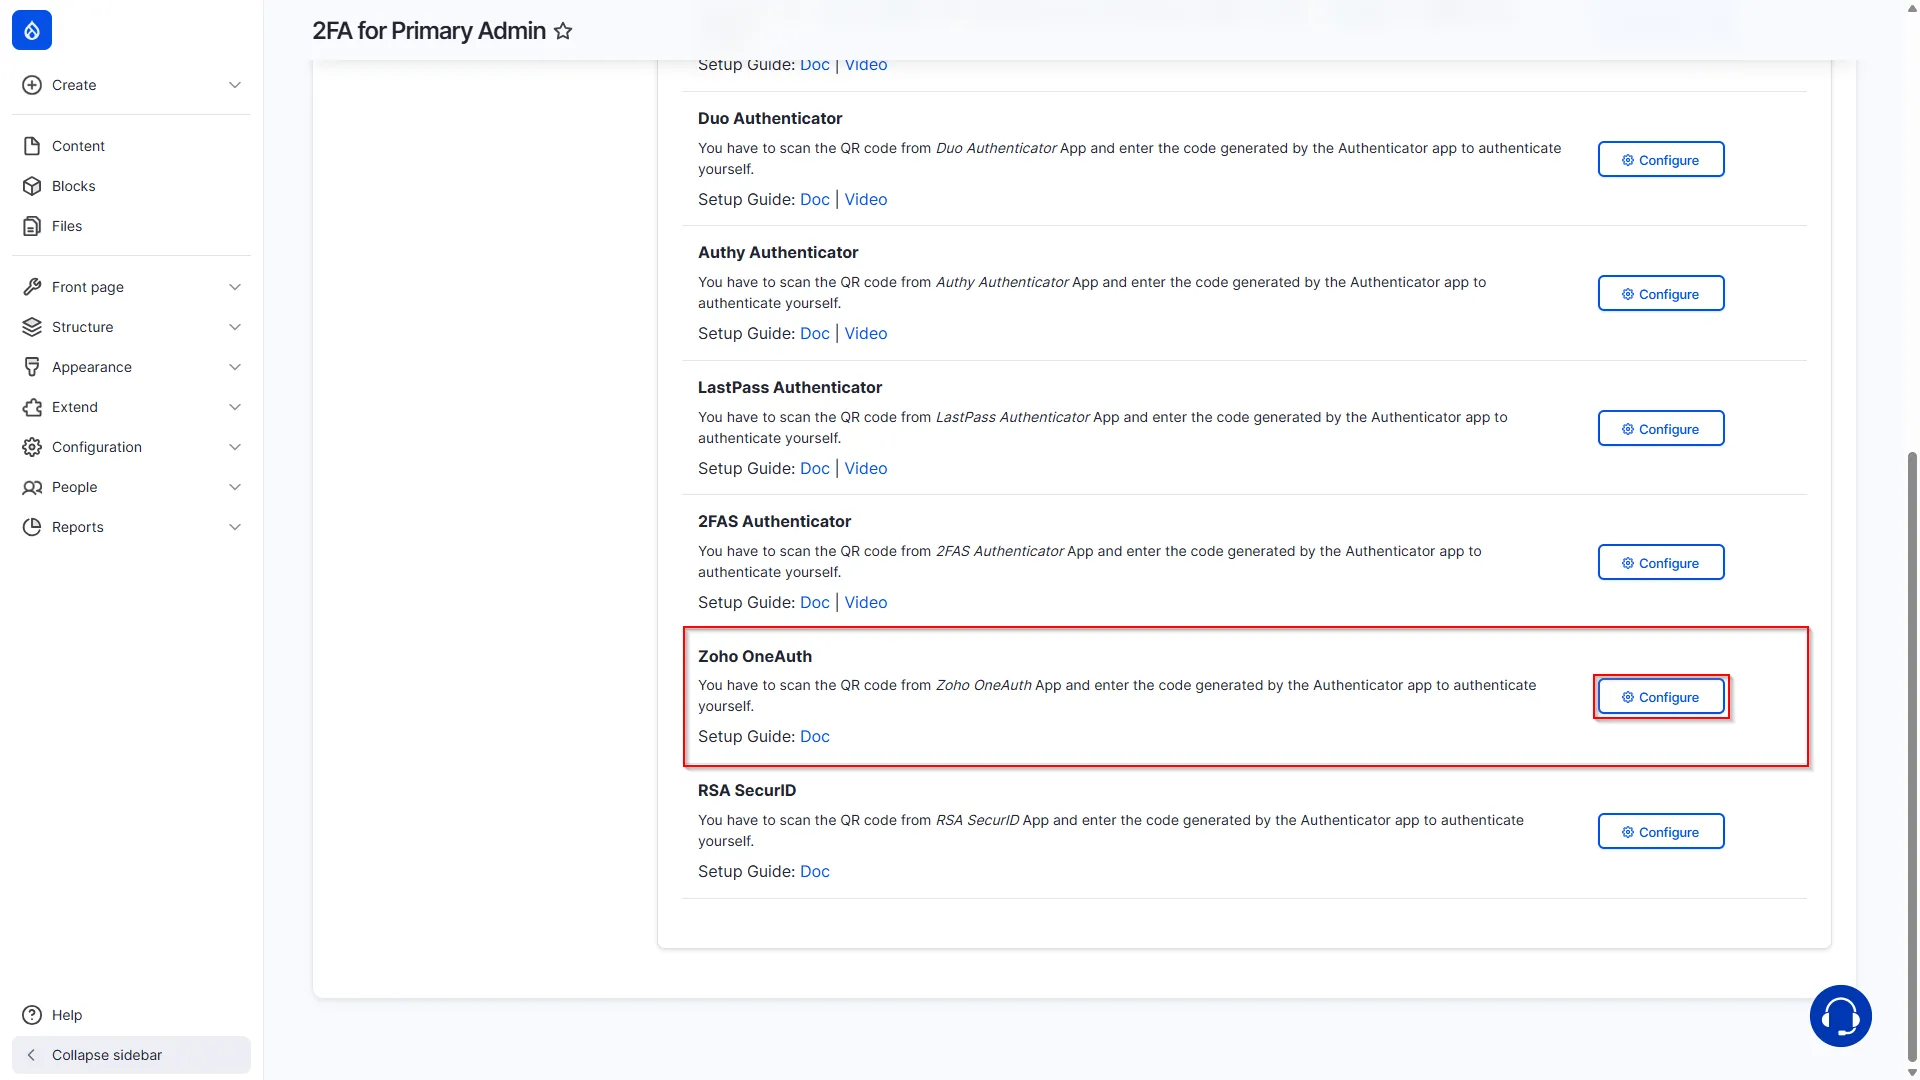The height and width of the screenshot is (1080, 1920).
Task: Open the Files menu item
Action: coord(131,226)
